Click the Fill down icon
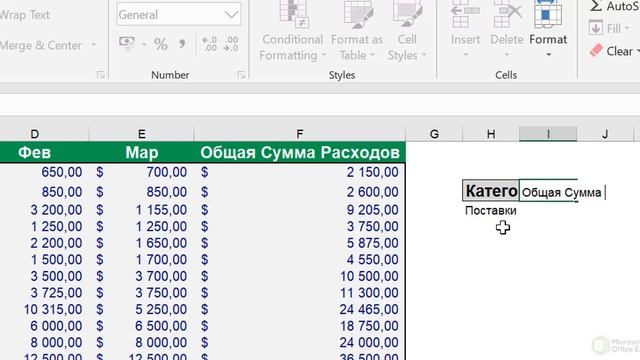Viewport: 640px width, 360px height. (596, 29)
